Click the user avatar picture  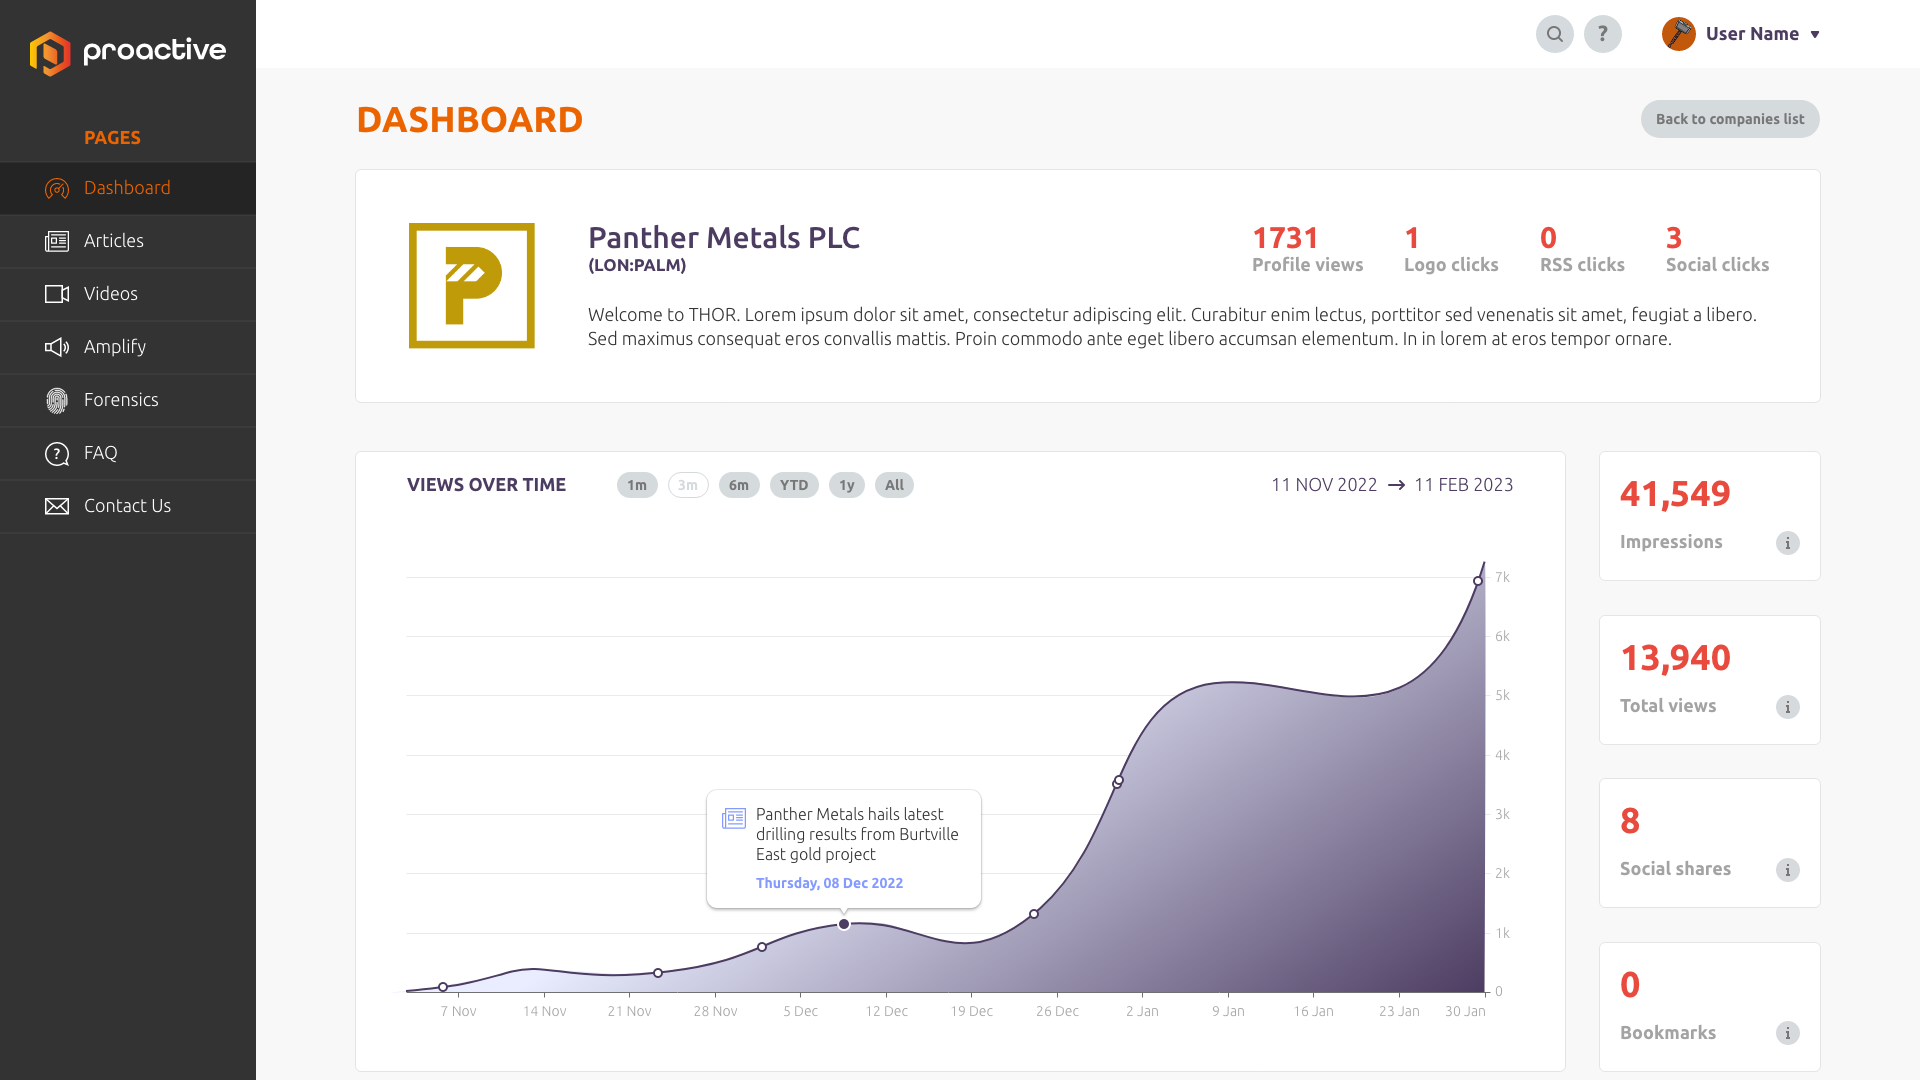point(1678,34)
